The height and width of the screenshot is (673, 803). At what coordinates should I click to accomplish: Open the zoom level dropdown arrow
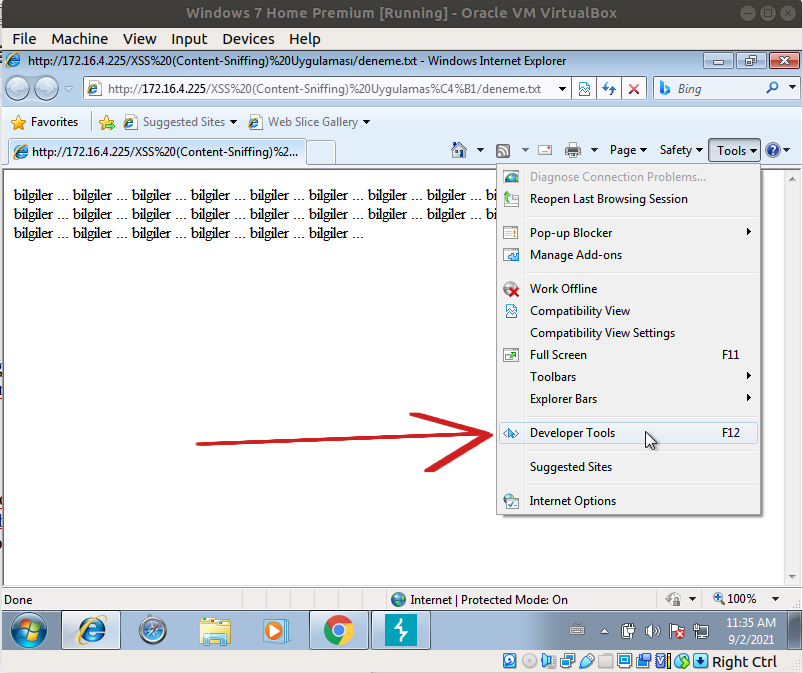pyautogui.click(x=775, y=599)
